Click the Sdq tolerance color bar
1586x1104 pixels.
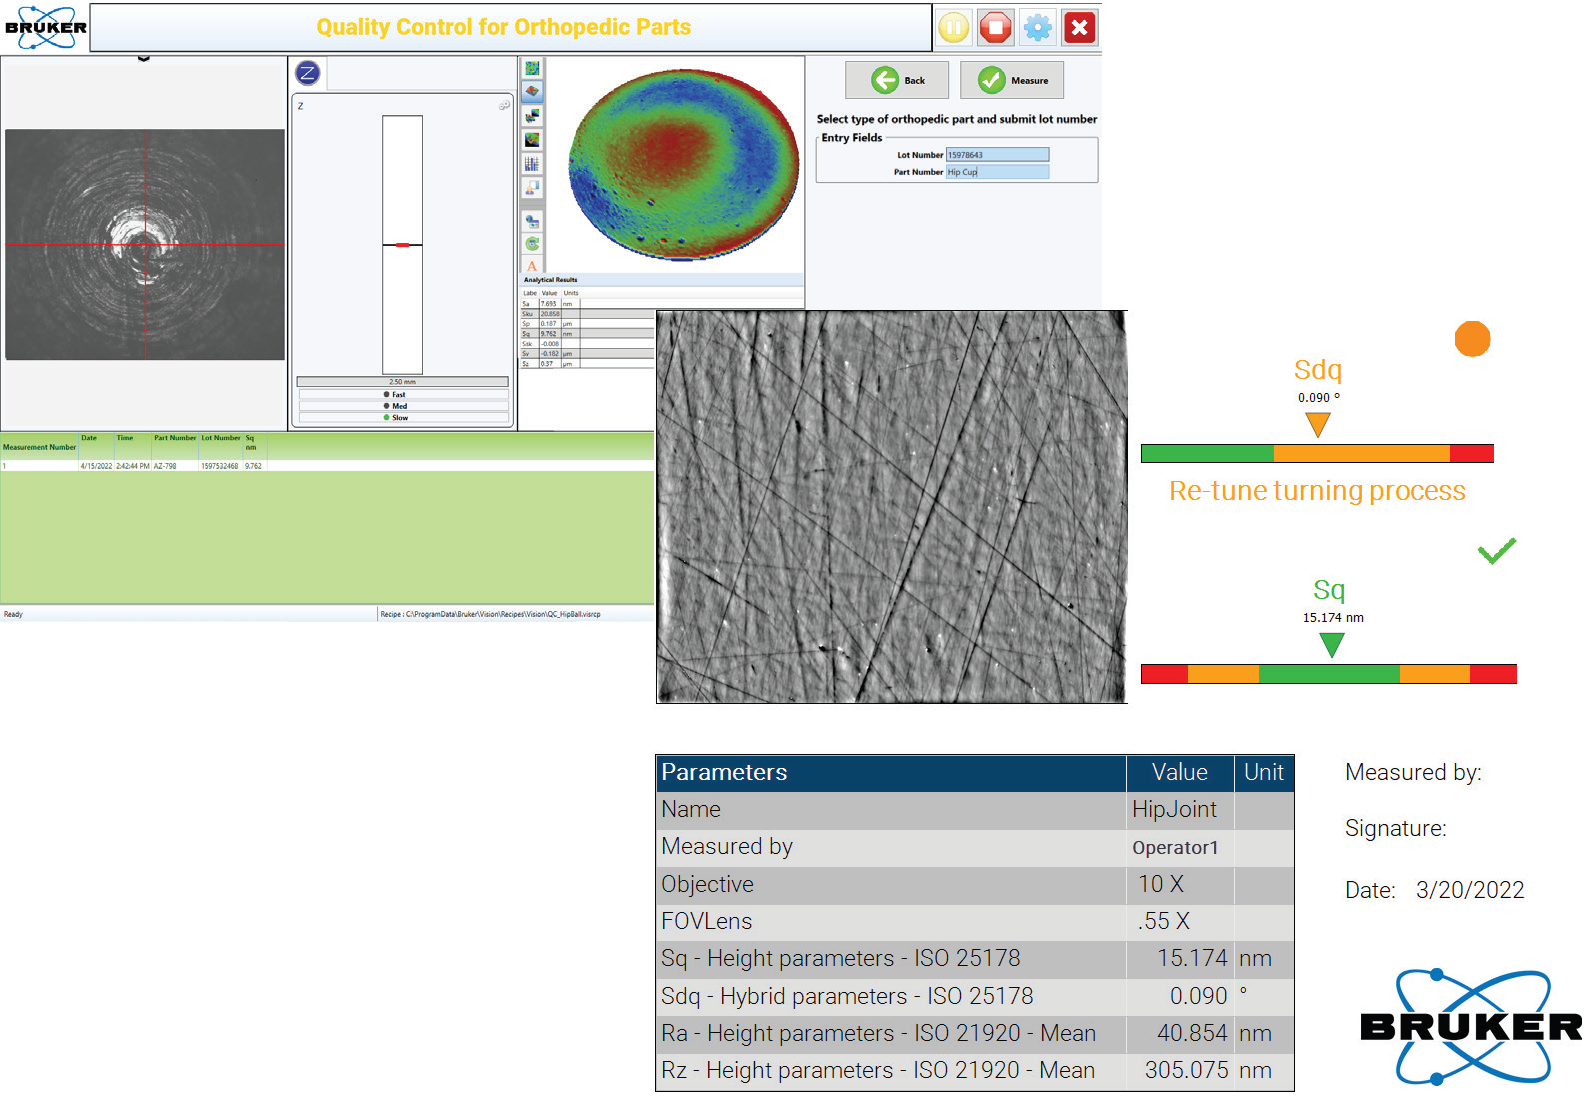pos(1317,454)
